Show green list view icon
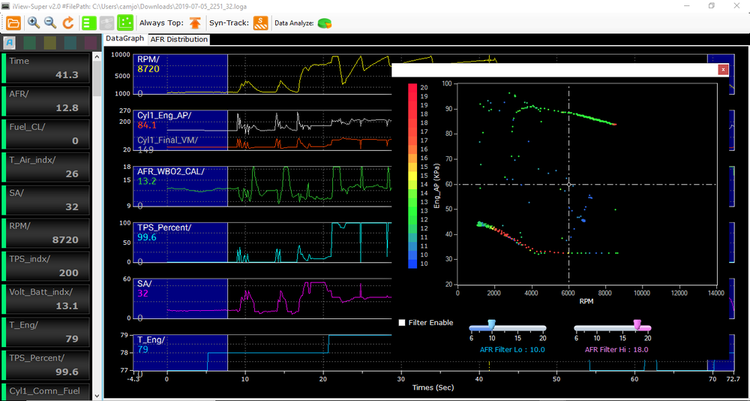The image size is (750, 401). click(88, 22)
